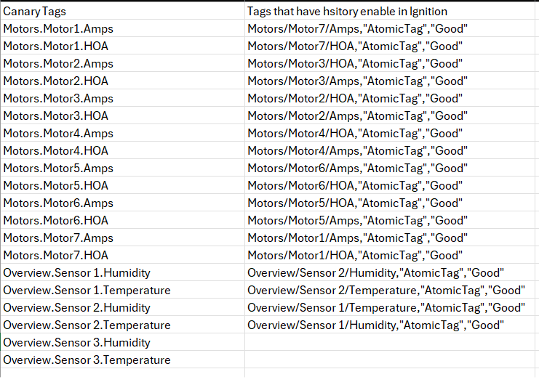540x378 pixels.
Task: Select the Overview.Sensor 3.Temperature cell
Action: 123,360
